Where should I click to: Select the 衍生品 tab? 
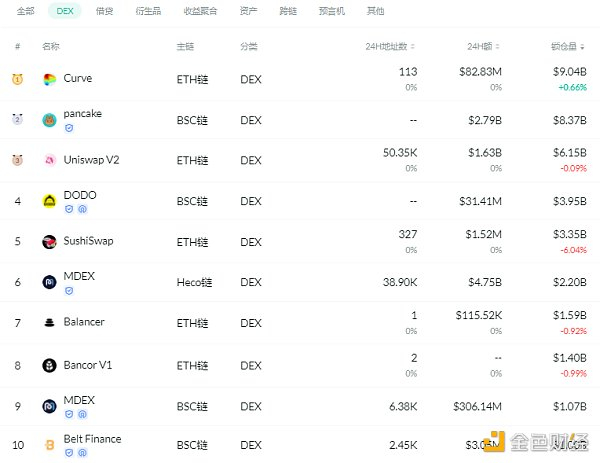(145, 11)
